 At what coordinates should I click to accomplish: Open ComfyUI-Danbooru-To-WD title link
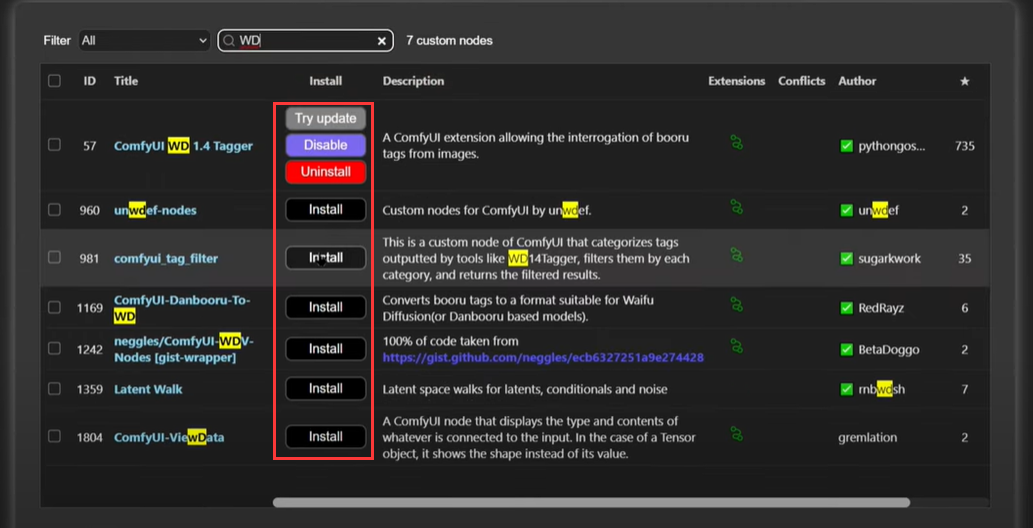(x=182, y=308)
